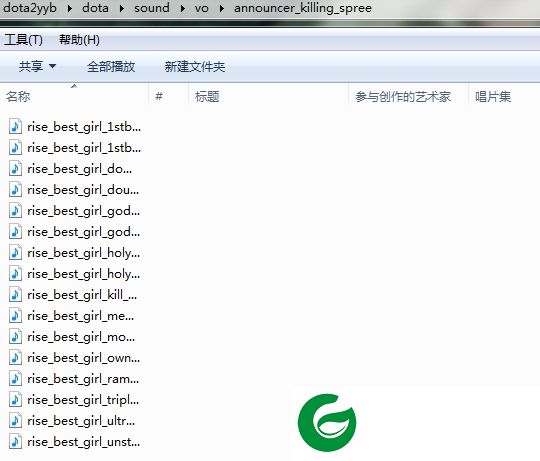Expand breadcrumb arrow before announcer_killing_spree
Screen dimensions: 540x461
tap(221, 8)
